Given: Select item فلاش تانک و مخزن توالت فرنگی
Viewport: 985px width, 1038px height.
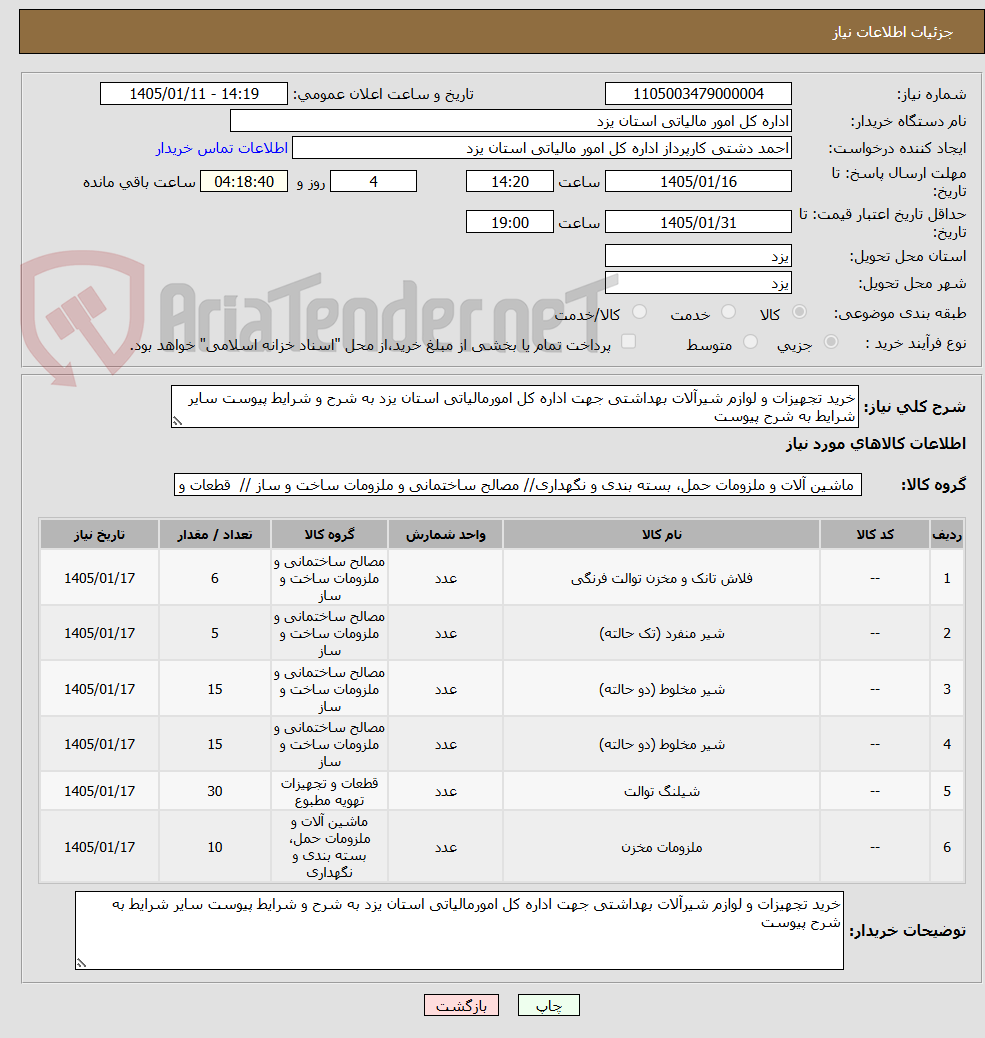Looking at the screenshot, I should (661, 578).
